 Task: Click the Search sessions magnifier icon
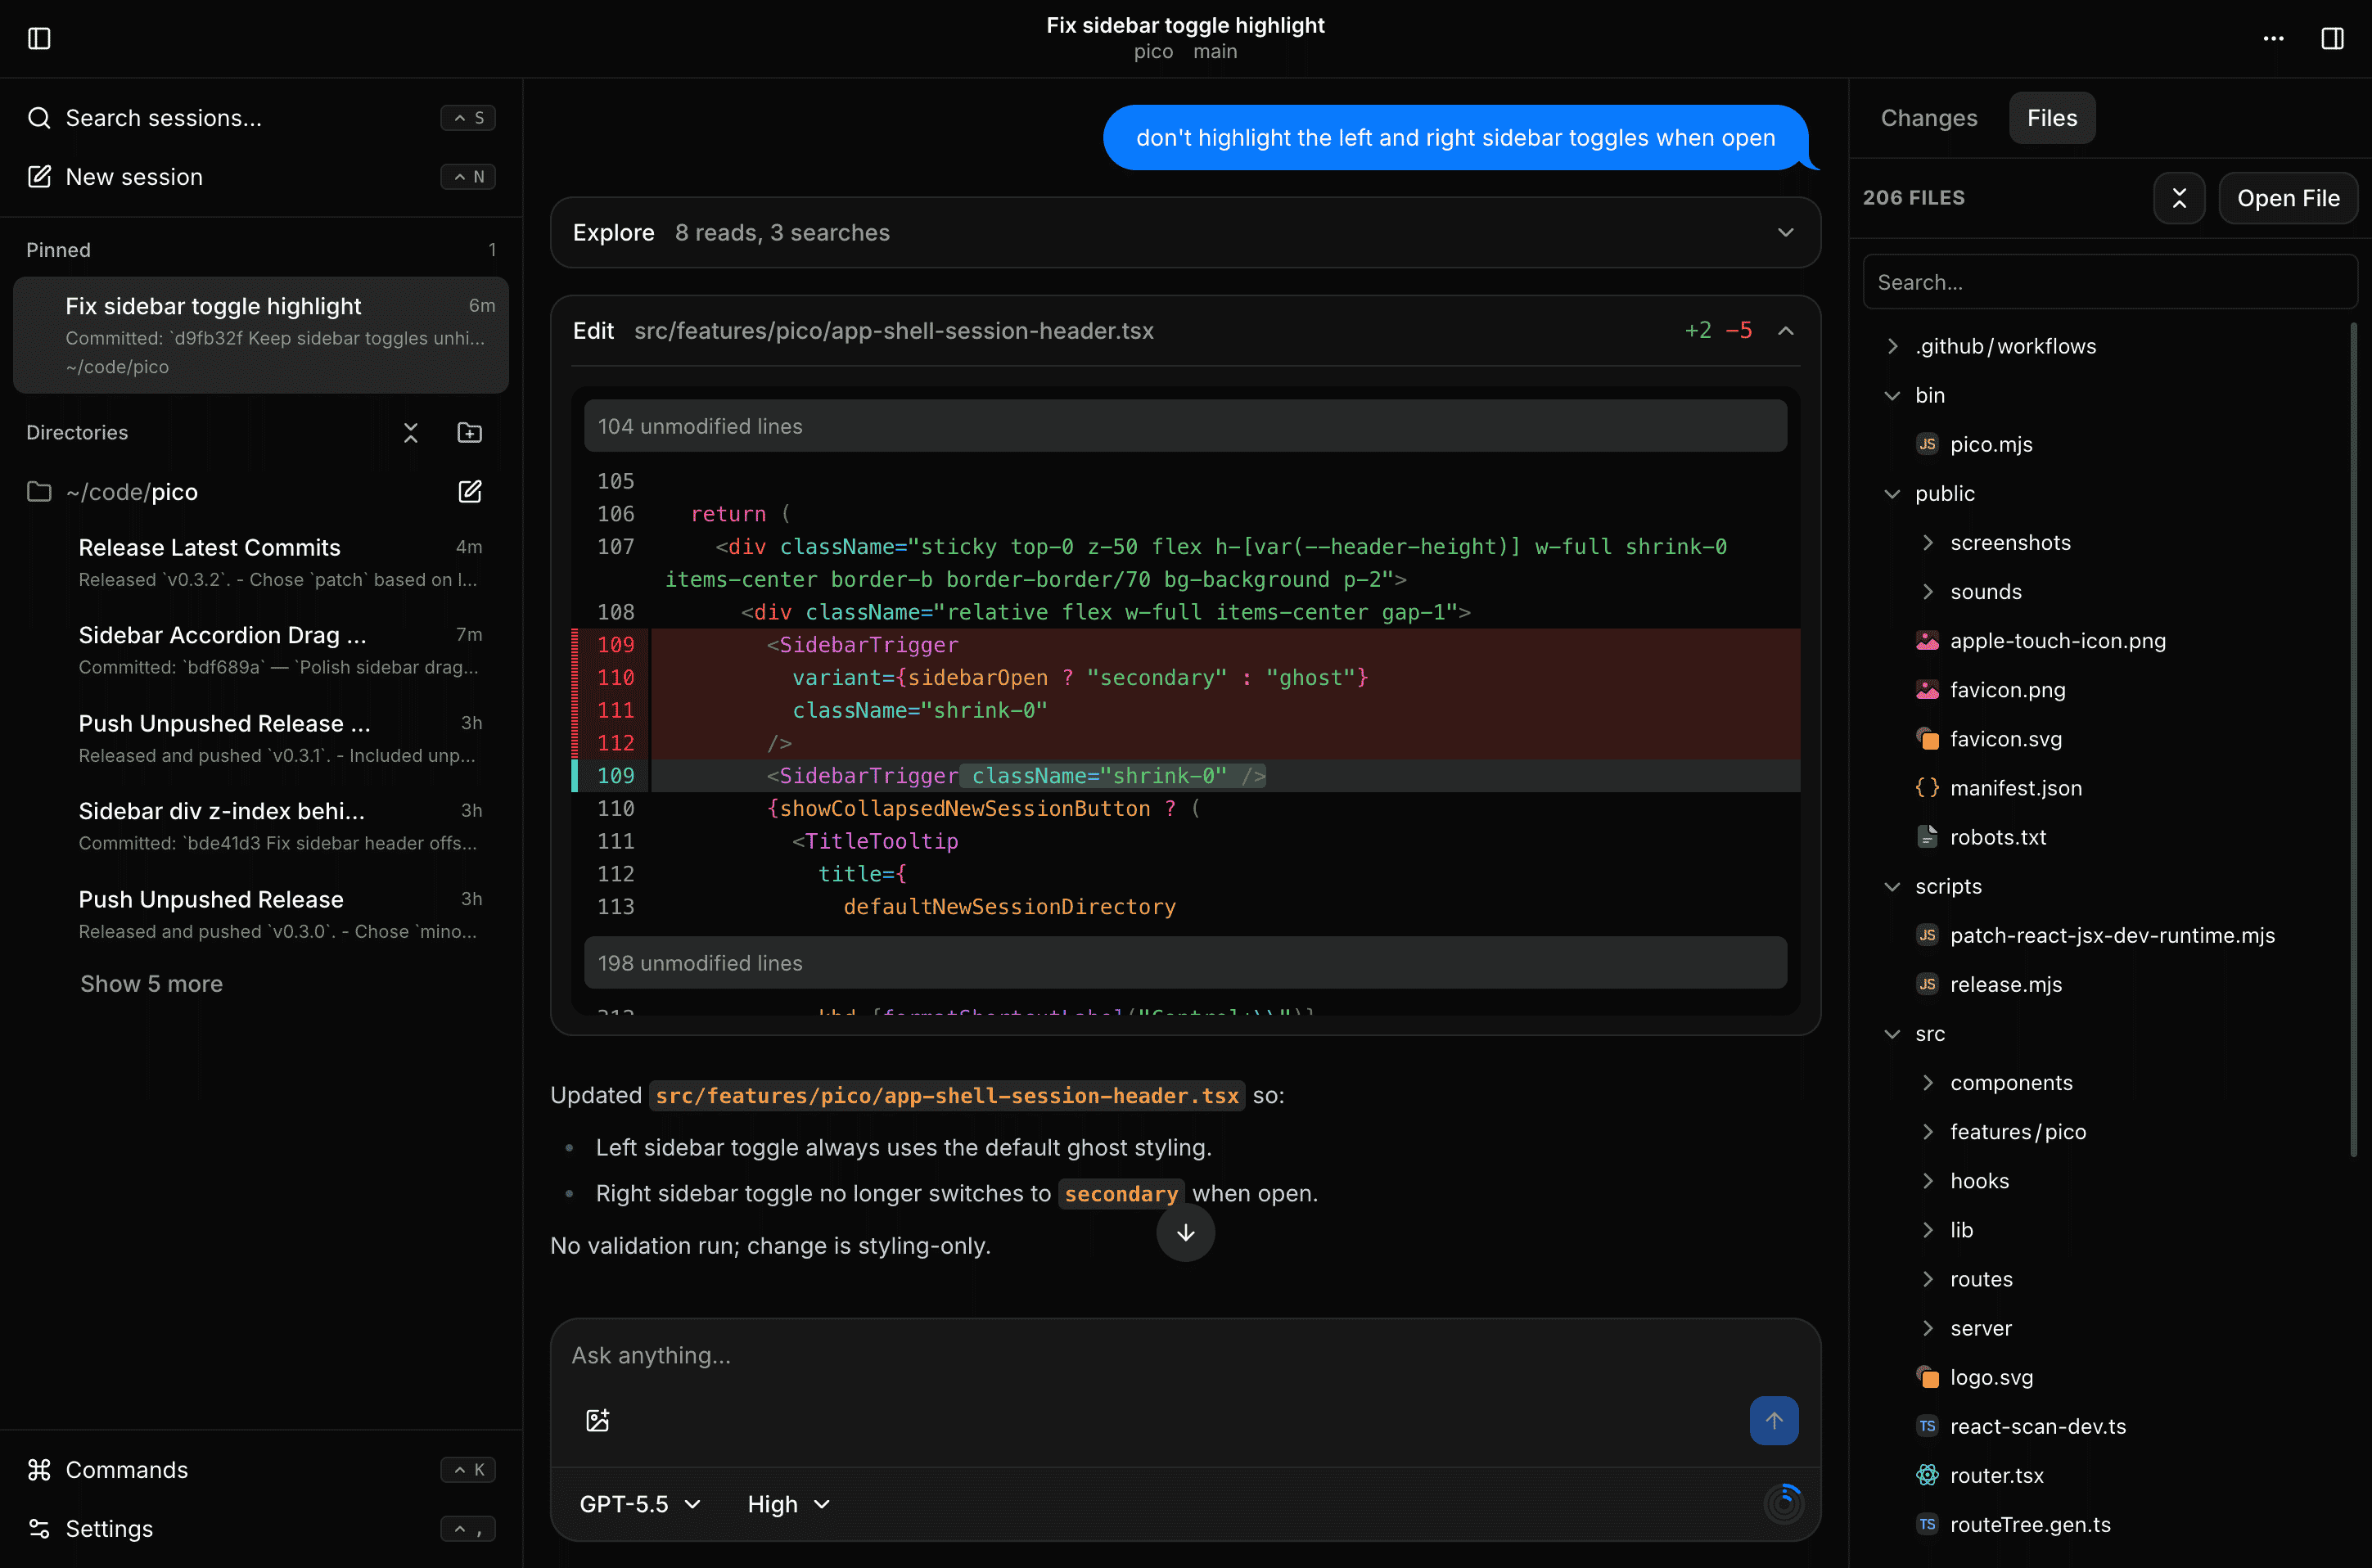[x=39, y=118]
